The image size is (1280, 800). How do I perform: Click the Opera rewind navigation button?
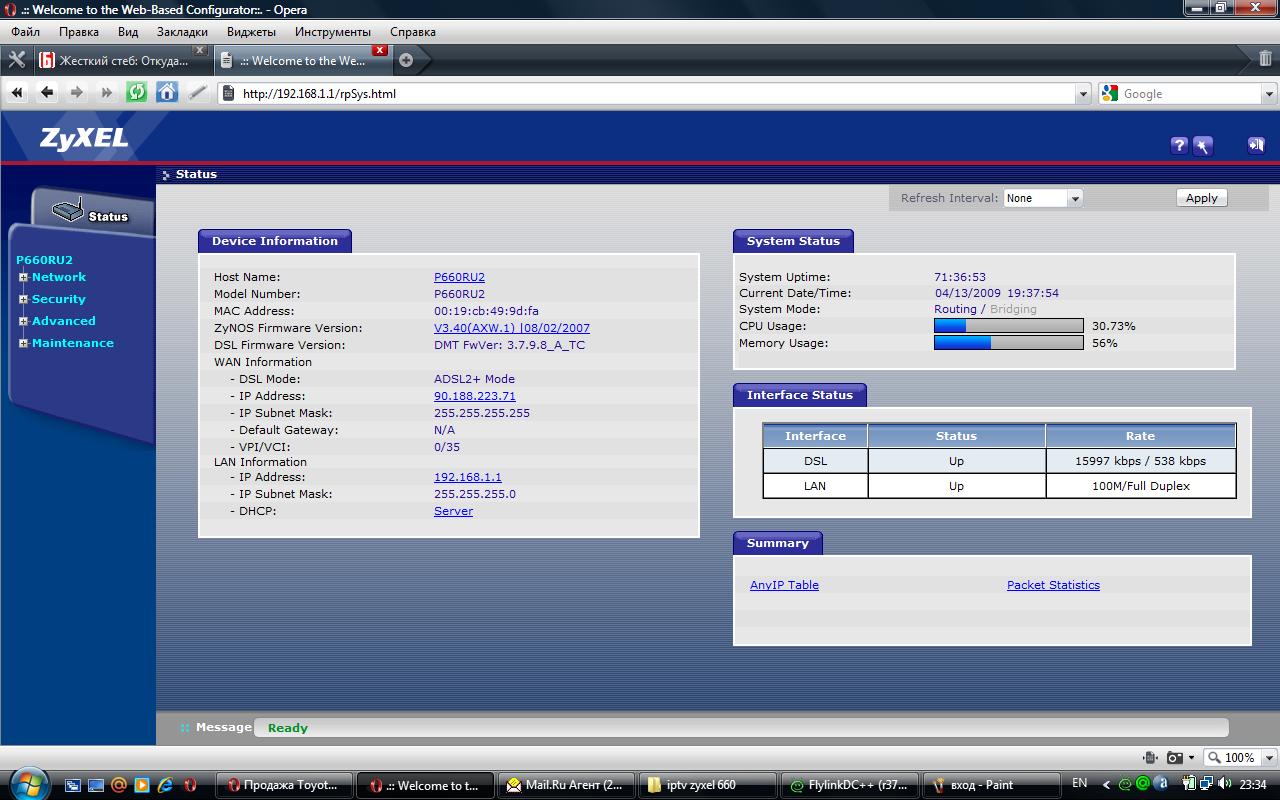pos(17,93)
